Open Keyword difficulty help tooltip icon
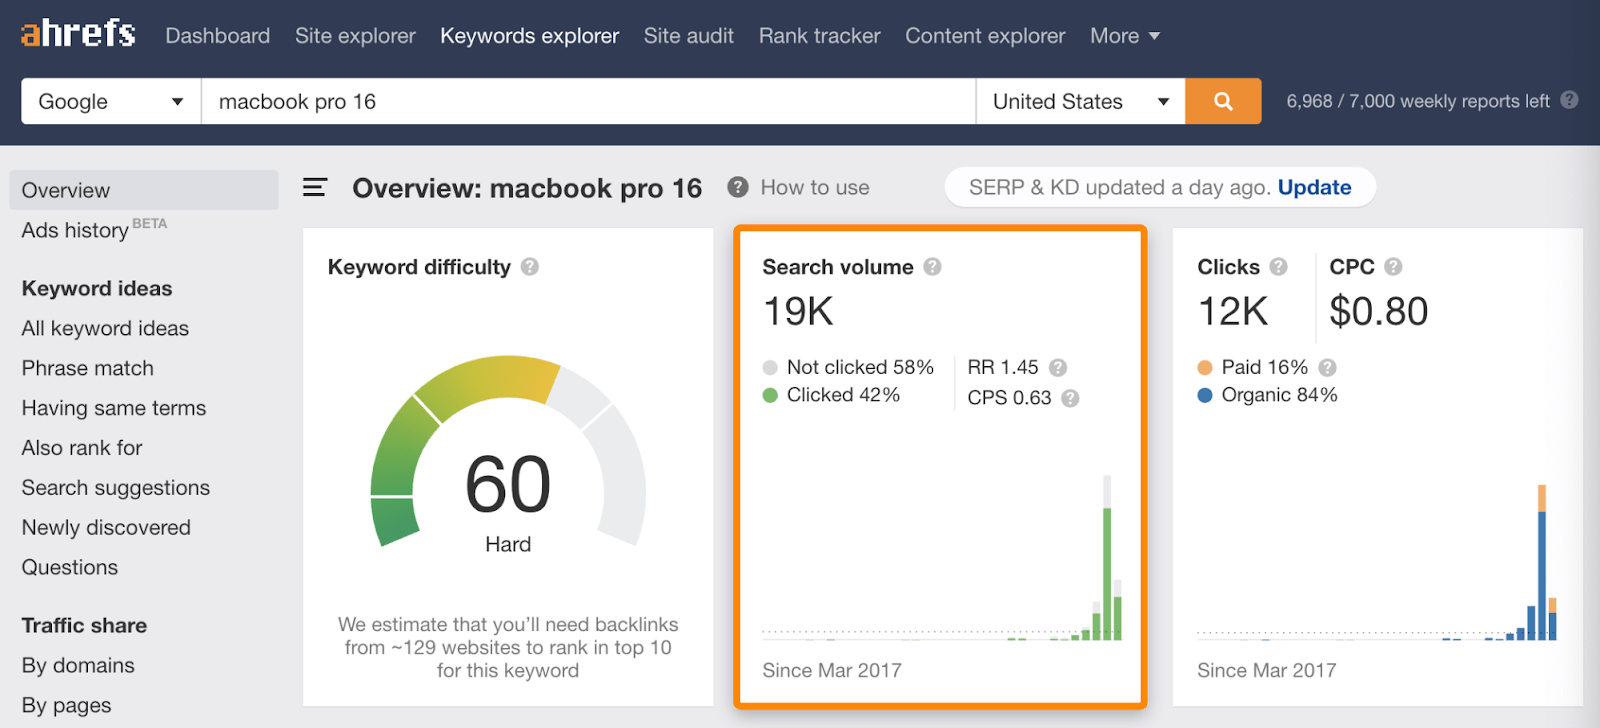1600x728 pixels. point(530,267)
